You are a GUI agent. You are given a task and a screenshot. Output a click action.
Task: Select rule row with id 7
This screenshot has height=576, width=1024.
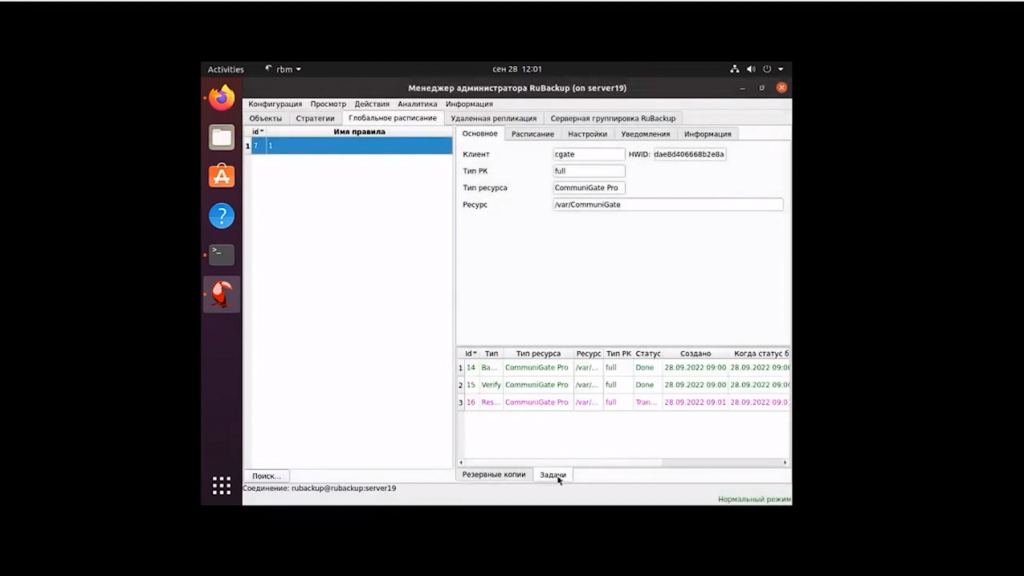coord(351,146)
